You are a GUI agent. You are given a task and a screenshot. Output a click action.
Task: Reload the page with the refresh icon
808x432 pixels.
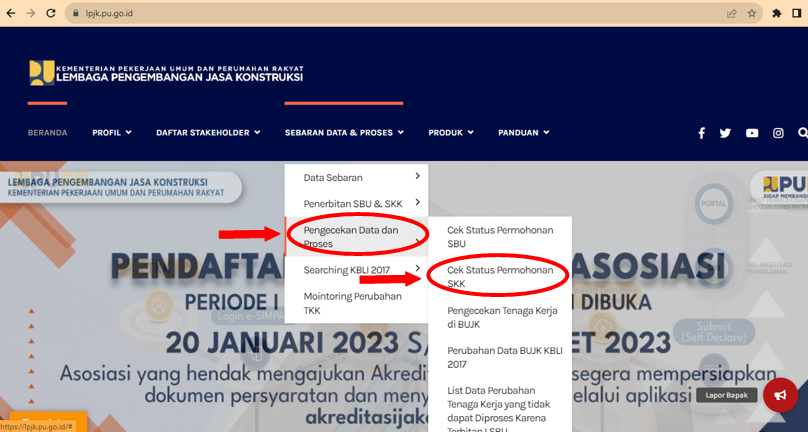pos(51,13)
